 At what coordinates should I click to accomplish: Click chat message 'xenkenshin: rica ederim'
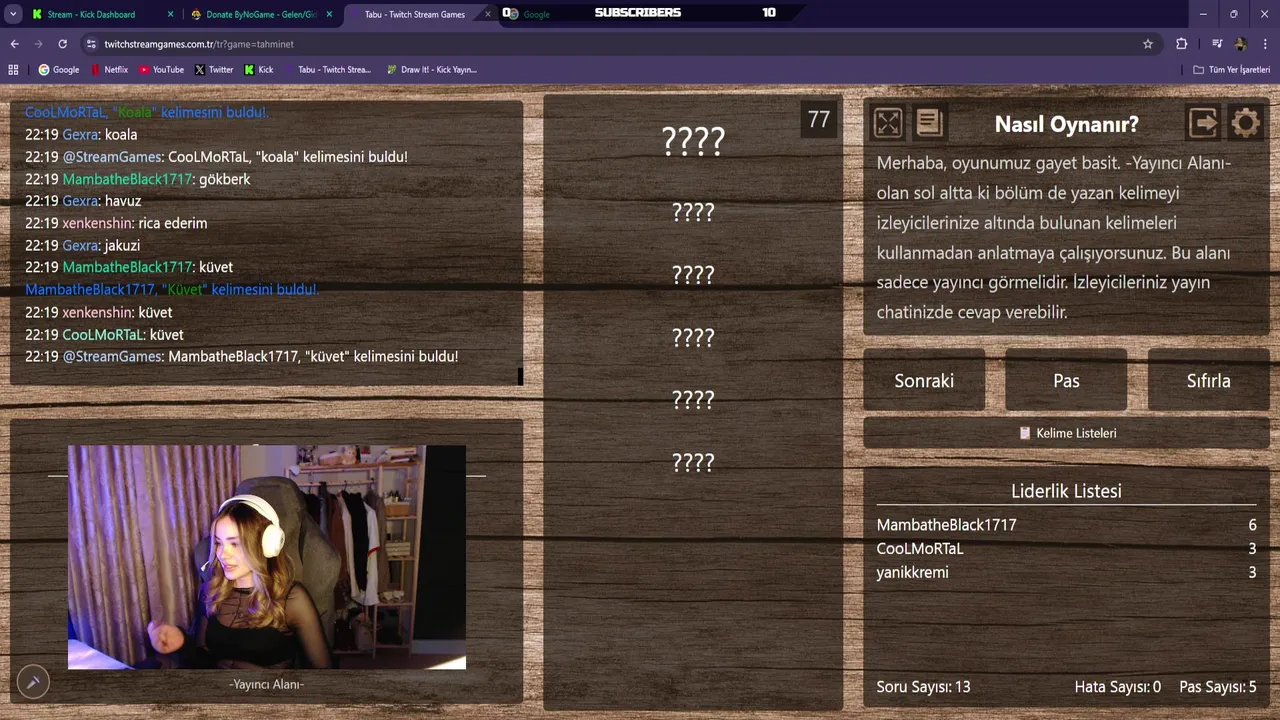[x=116, y=223]
